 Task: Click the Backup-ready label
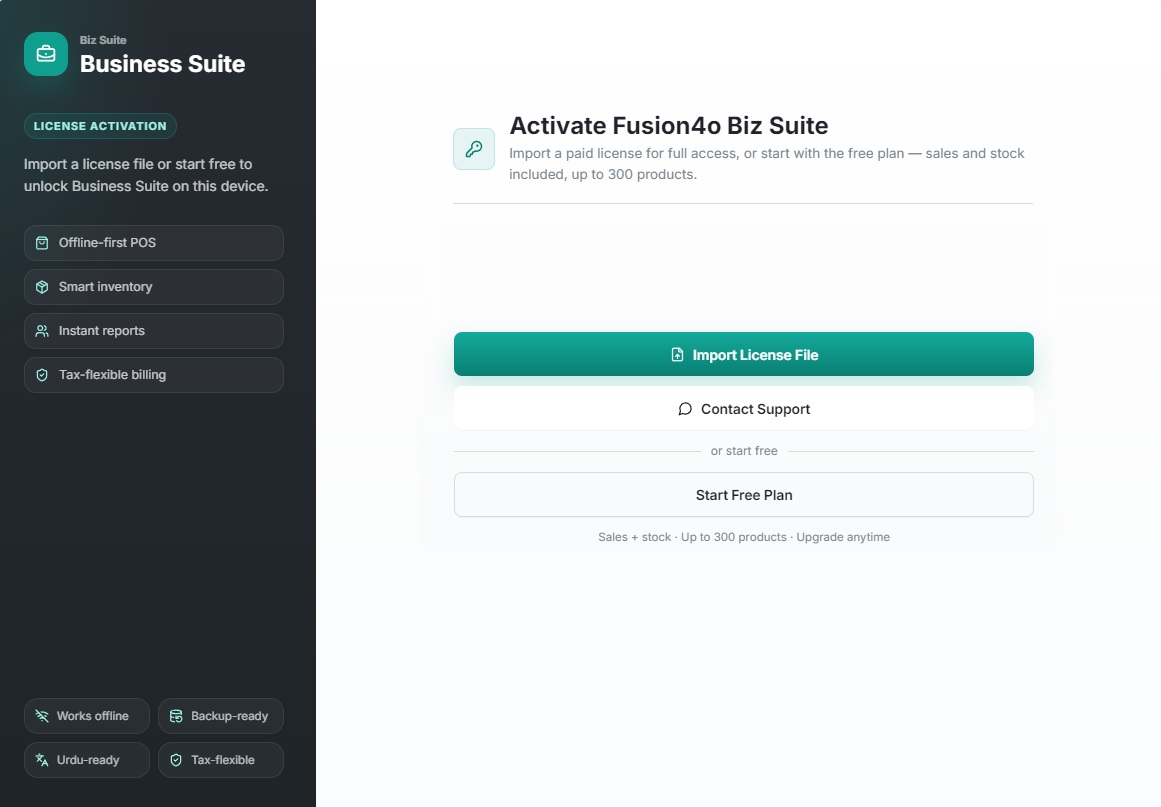[x=230, y=716]
